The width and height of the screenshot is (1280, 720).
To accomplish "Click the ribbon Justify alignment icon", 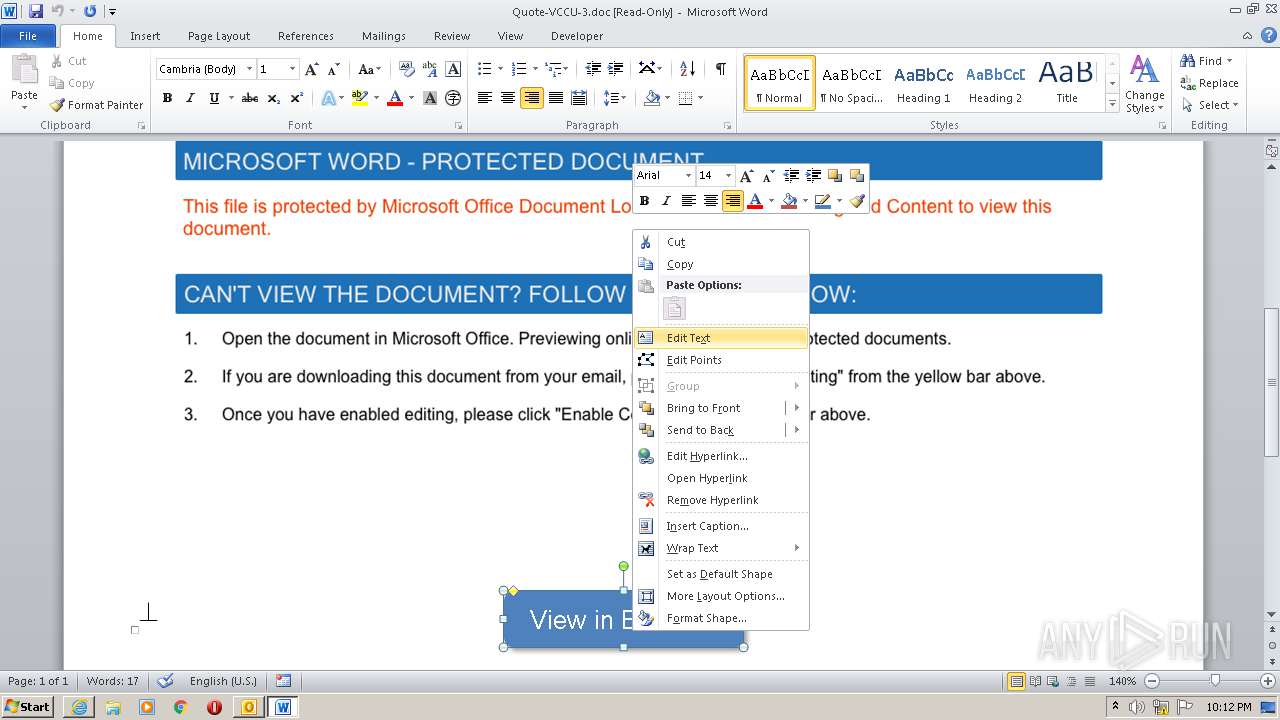I will click(x=555, y=98).
